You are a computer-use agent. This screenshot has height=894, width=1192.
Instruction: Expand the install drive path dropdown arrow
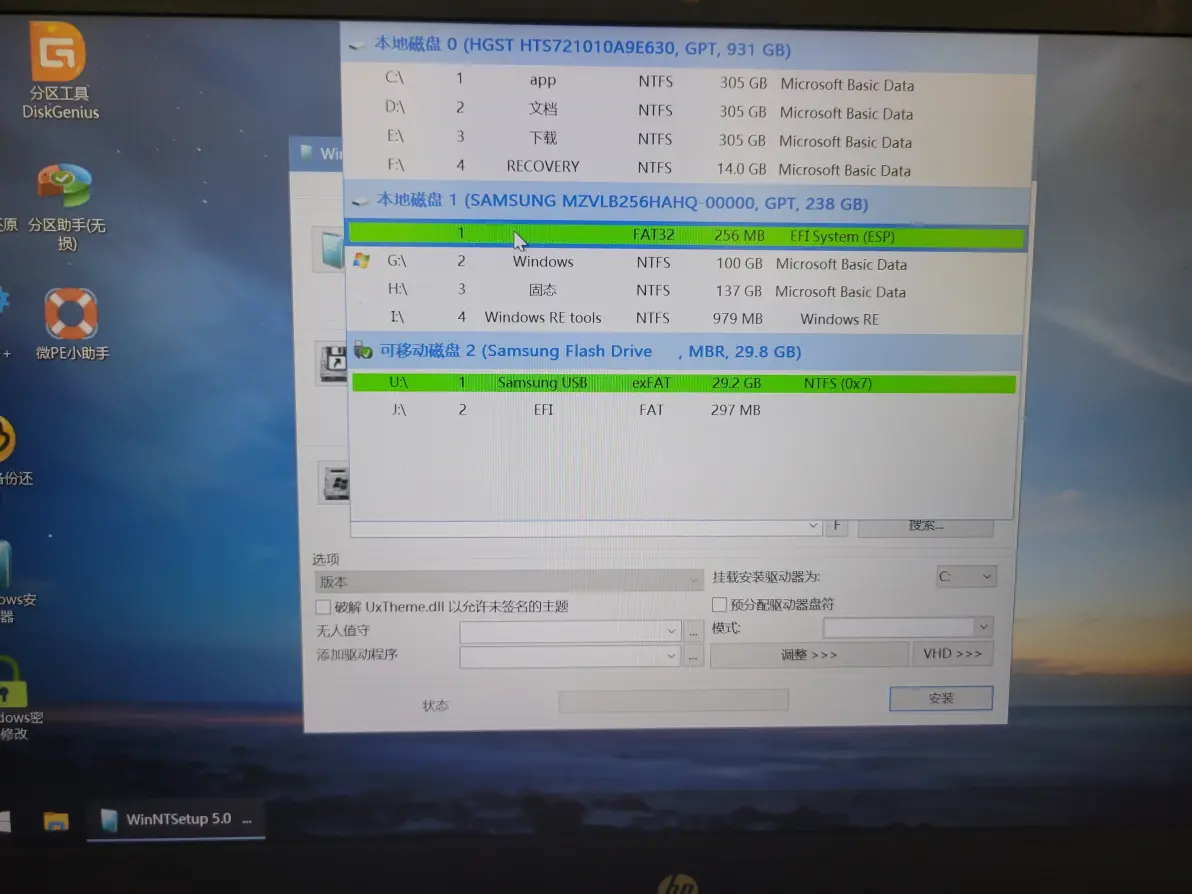[813, 526]
